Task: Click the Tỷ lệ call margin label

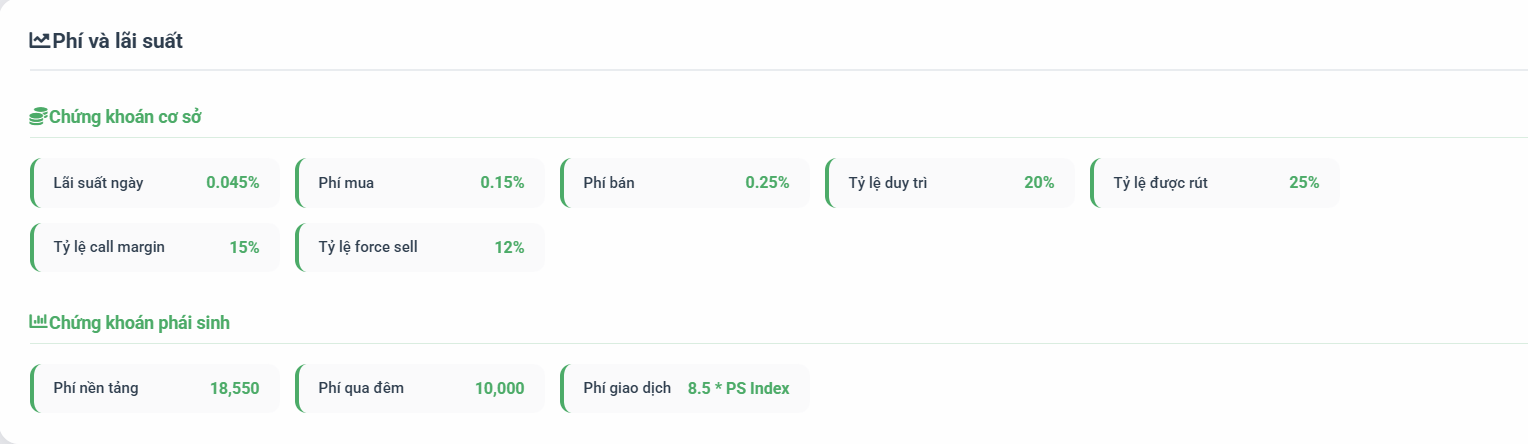Action: (109, 247)
